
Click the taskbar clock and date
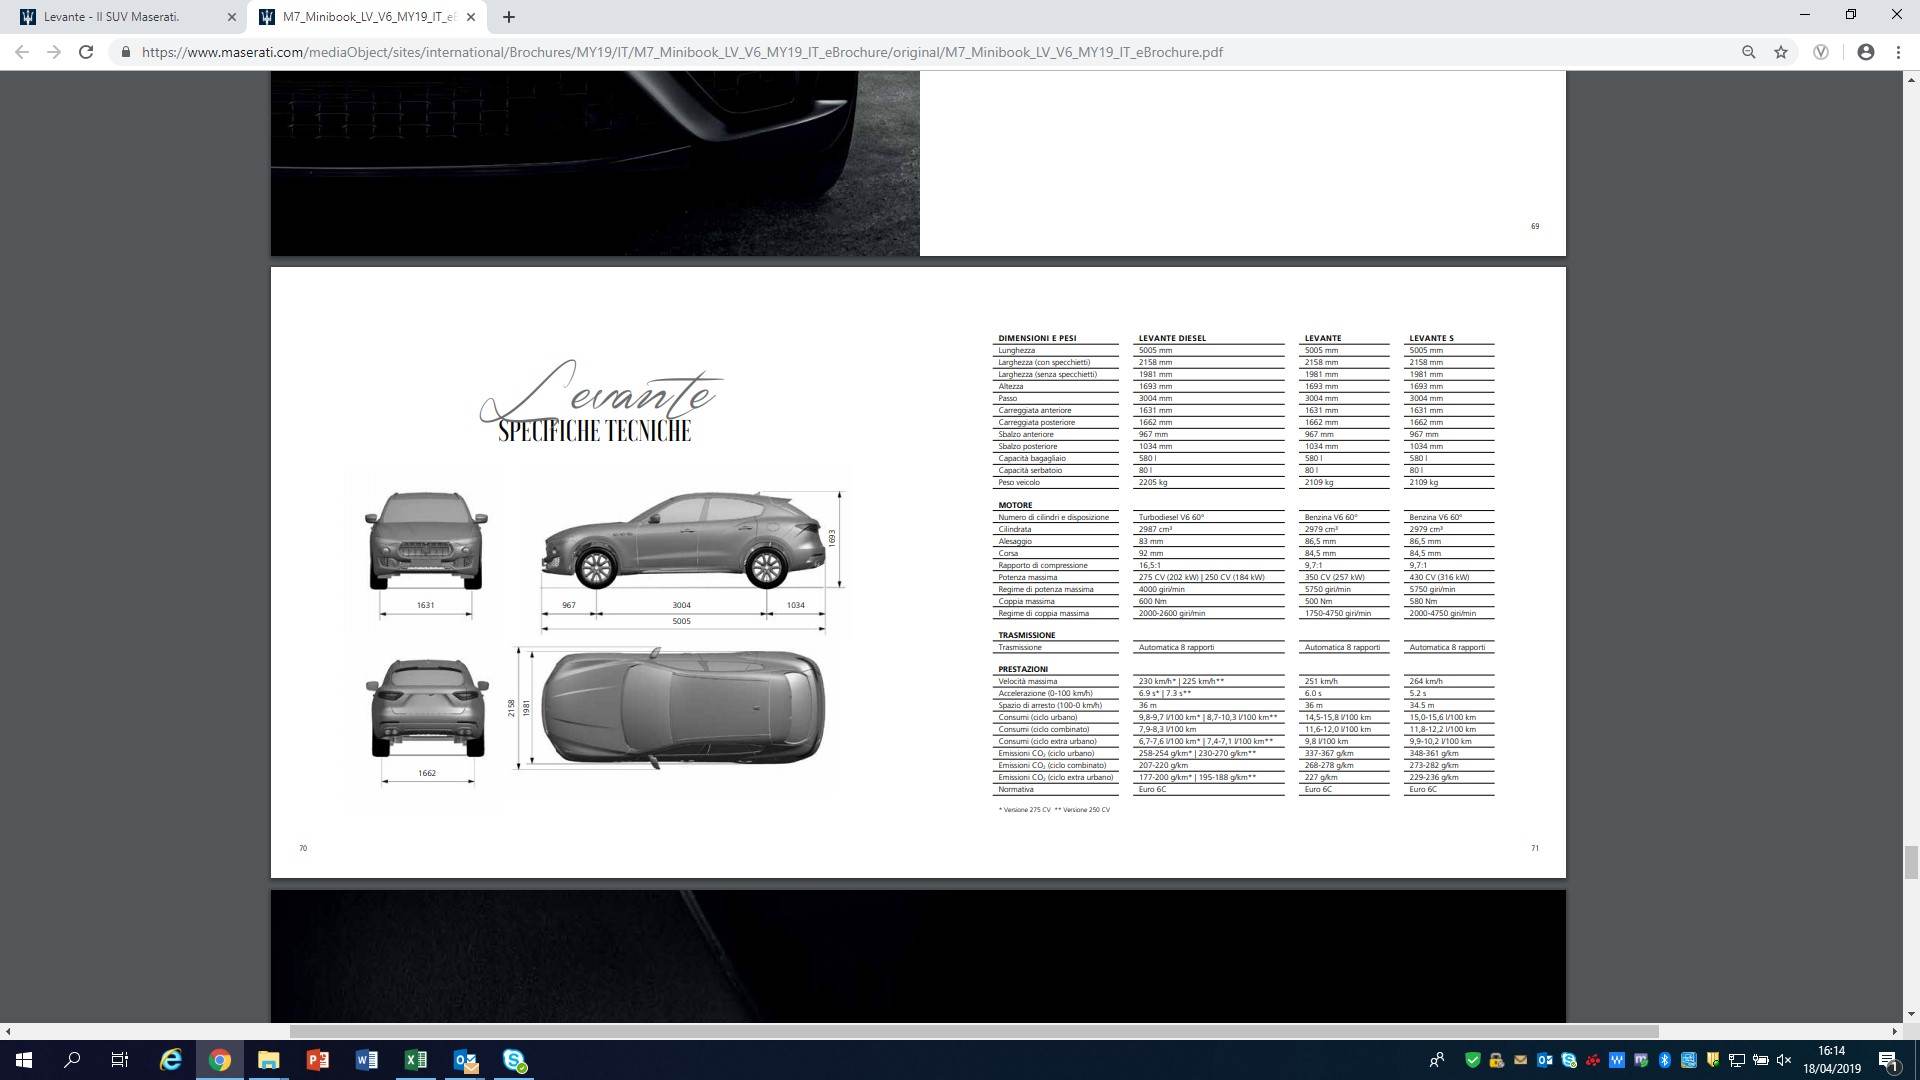1832,1060
